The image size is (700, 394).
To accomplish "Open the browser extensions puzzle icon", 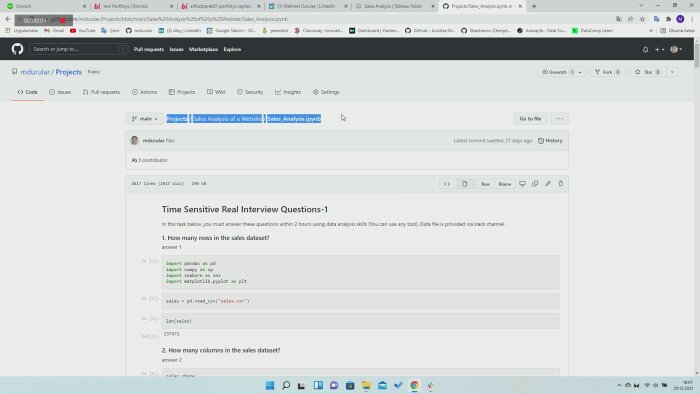I will [x=668, y=19].
